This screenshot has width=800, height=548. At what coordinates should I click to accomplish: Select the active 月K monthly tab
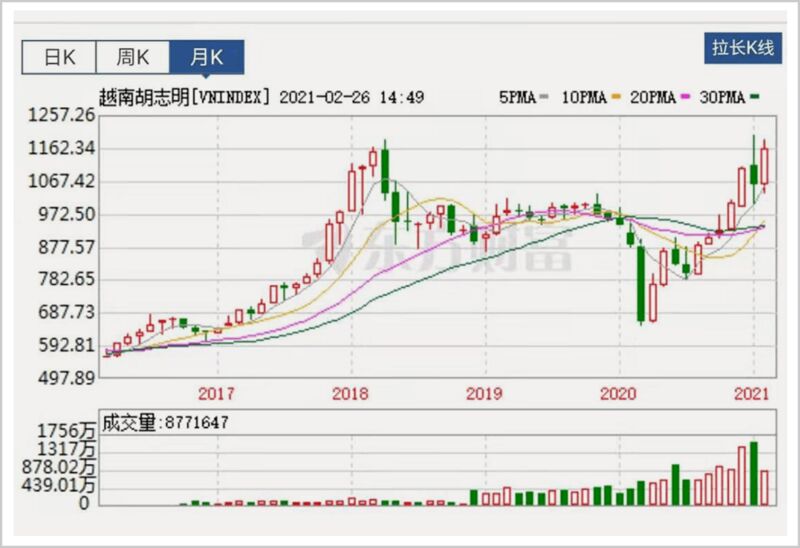click(x=207, y=57)
